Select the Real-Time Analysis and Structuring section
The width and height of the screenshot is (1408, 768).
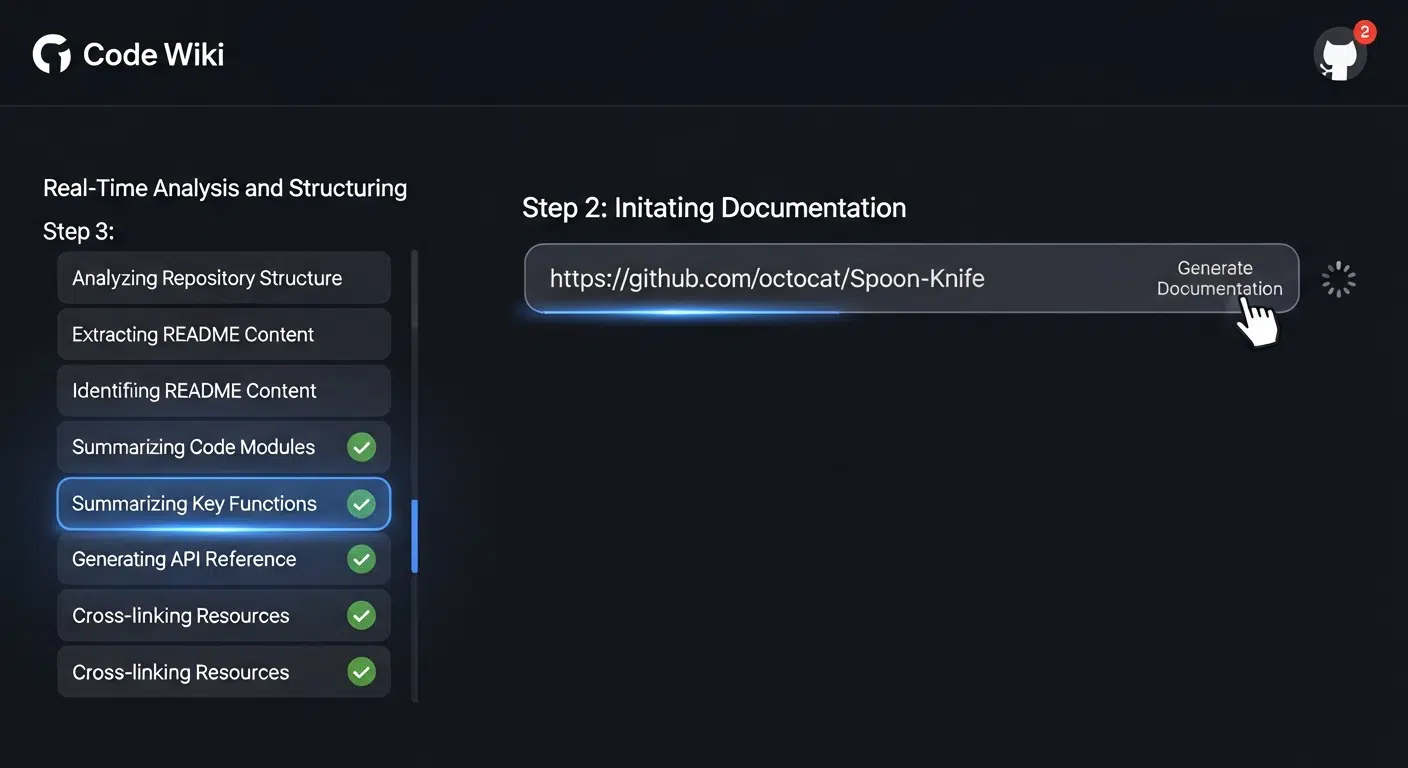point(224,187)
